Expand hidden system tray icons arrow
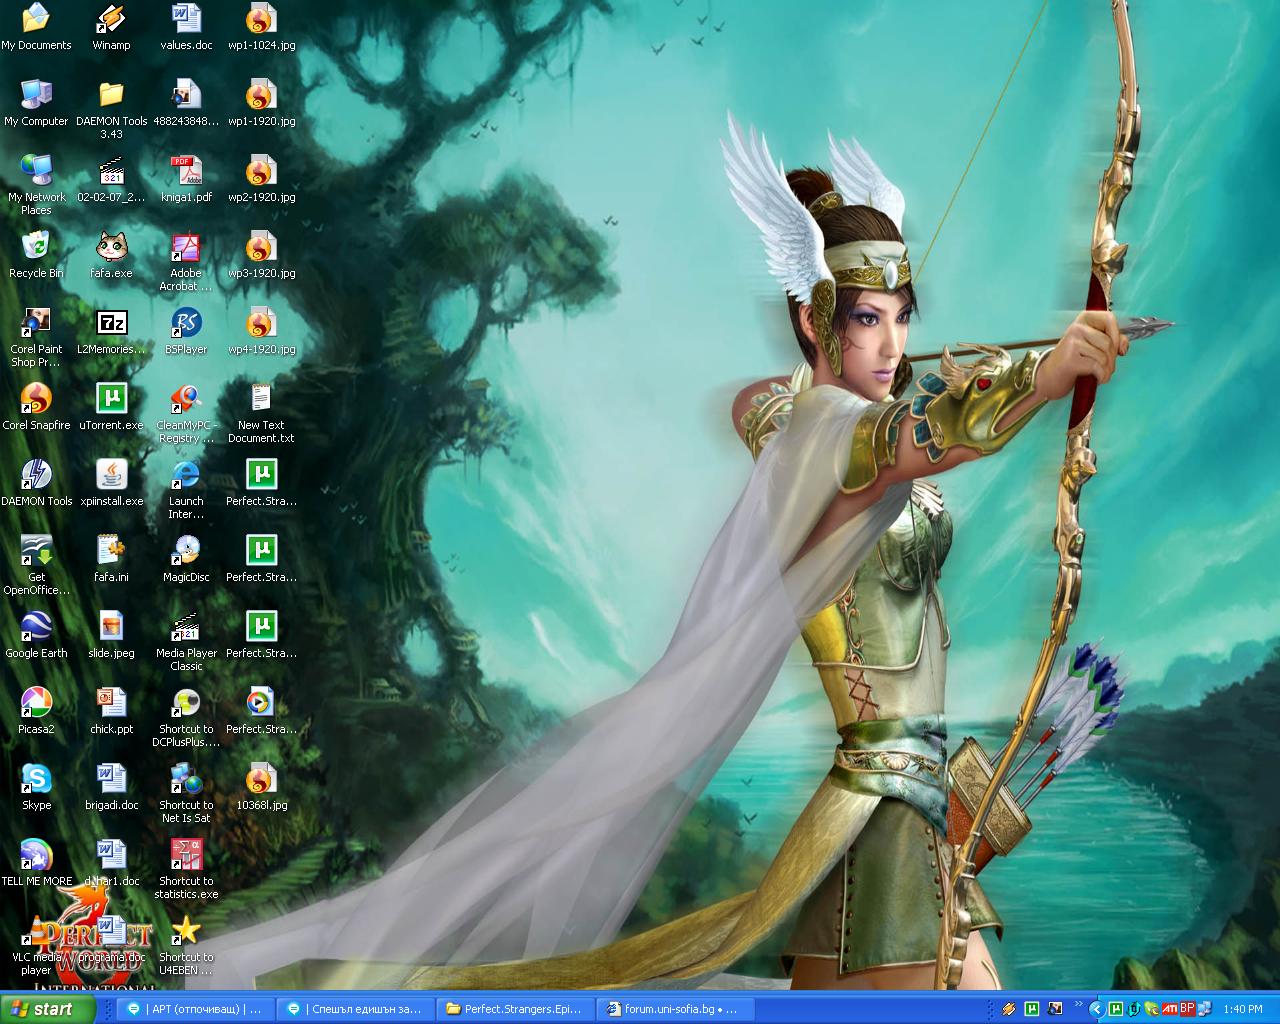The image size is (1280, 1024). click(x=1095, y=1009)
